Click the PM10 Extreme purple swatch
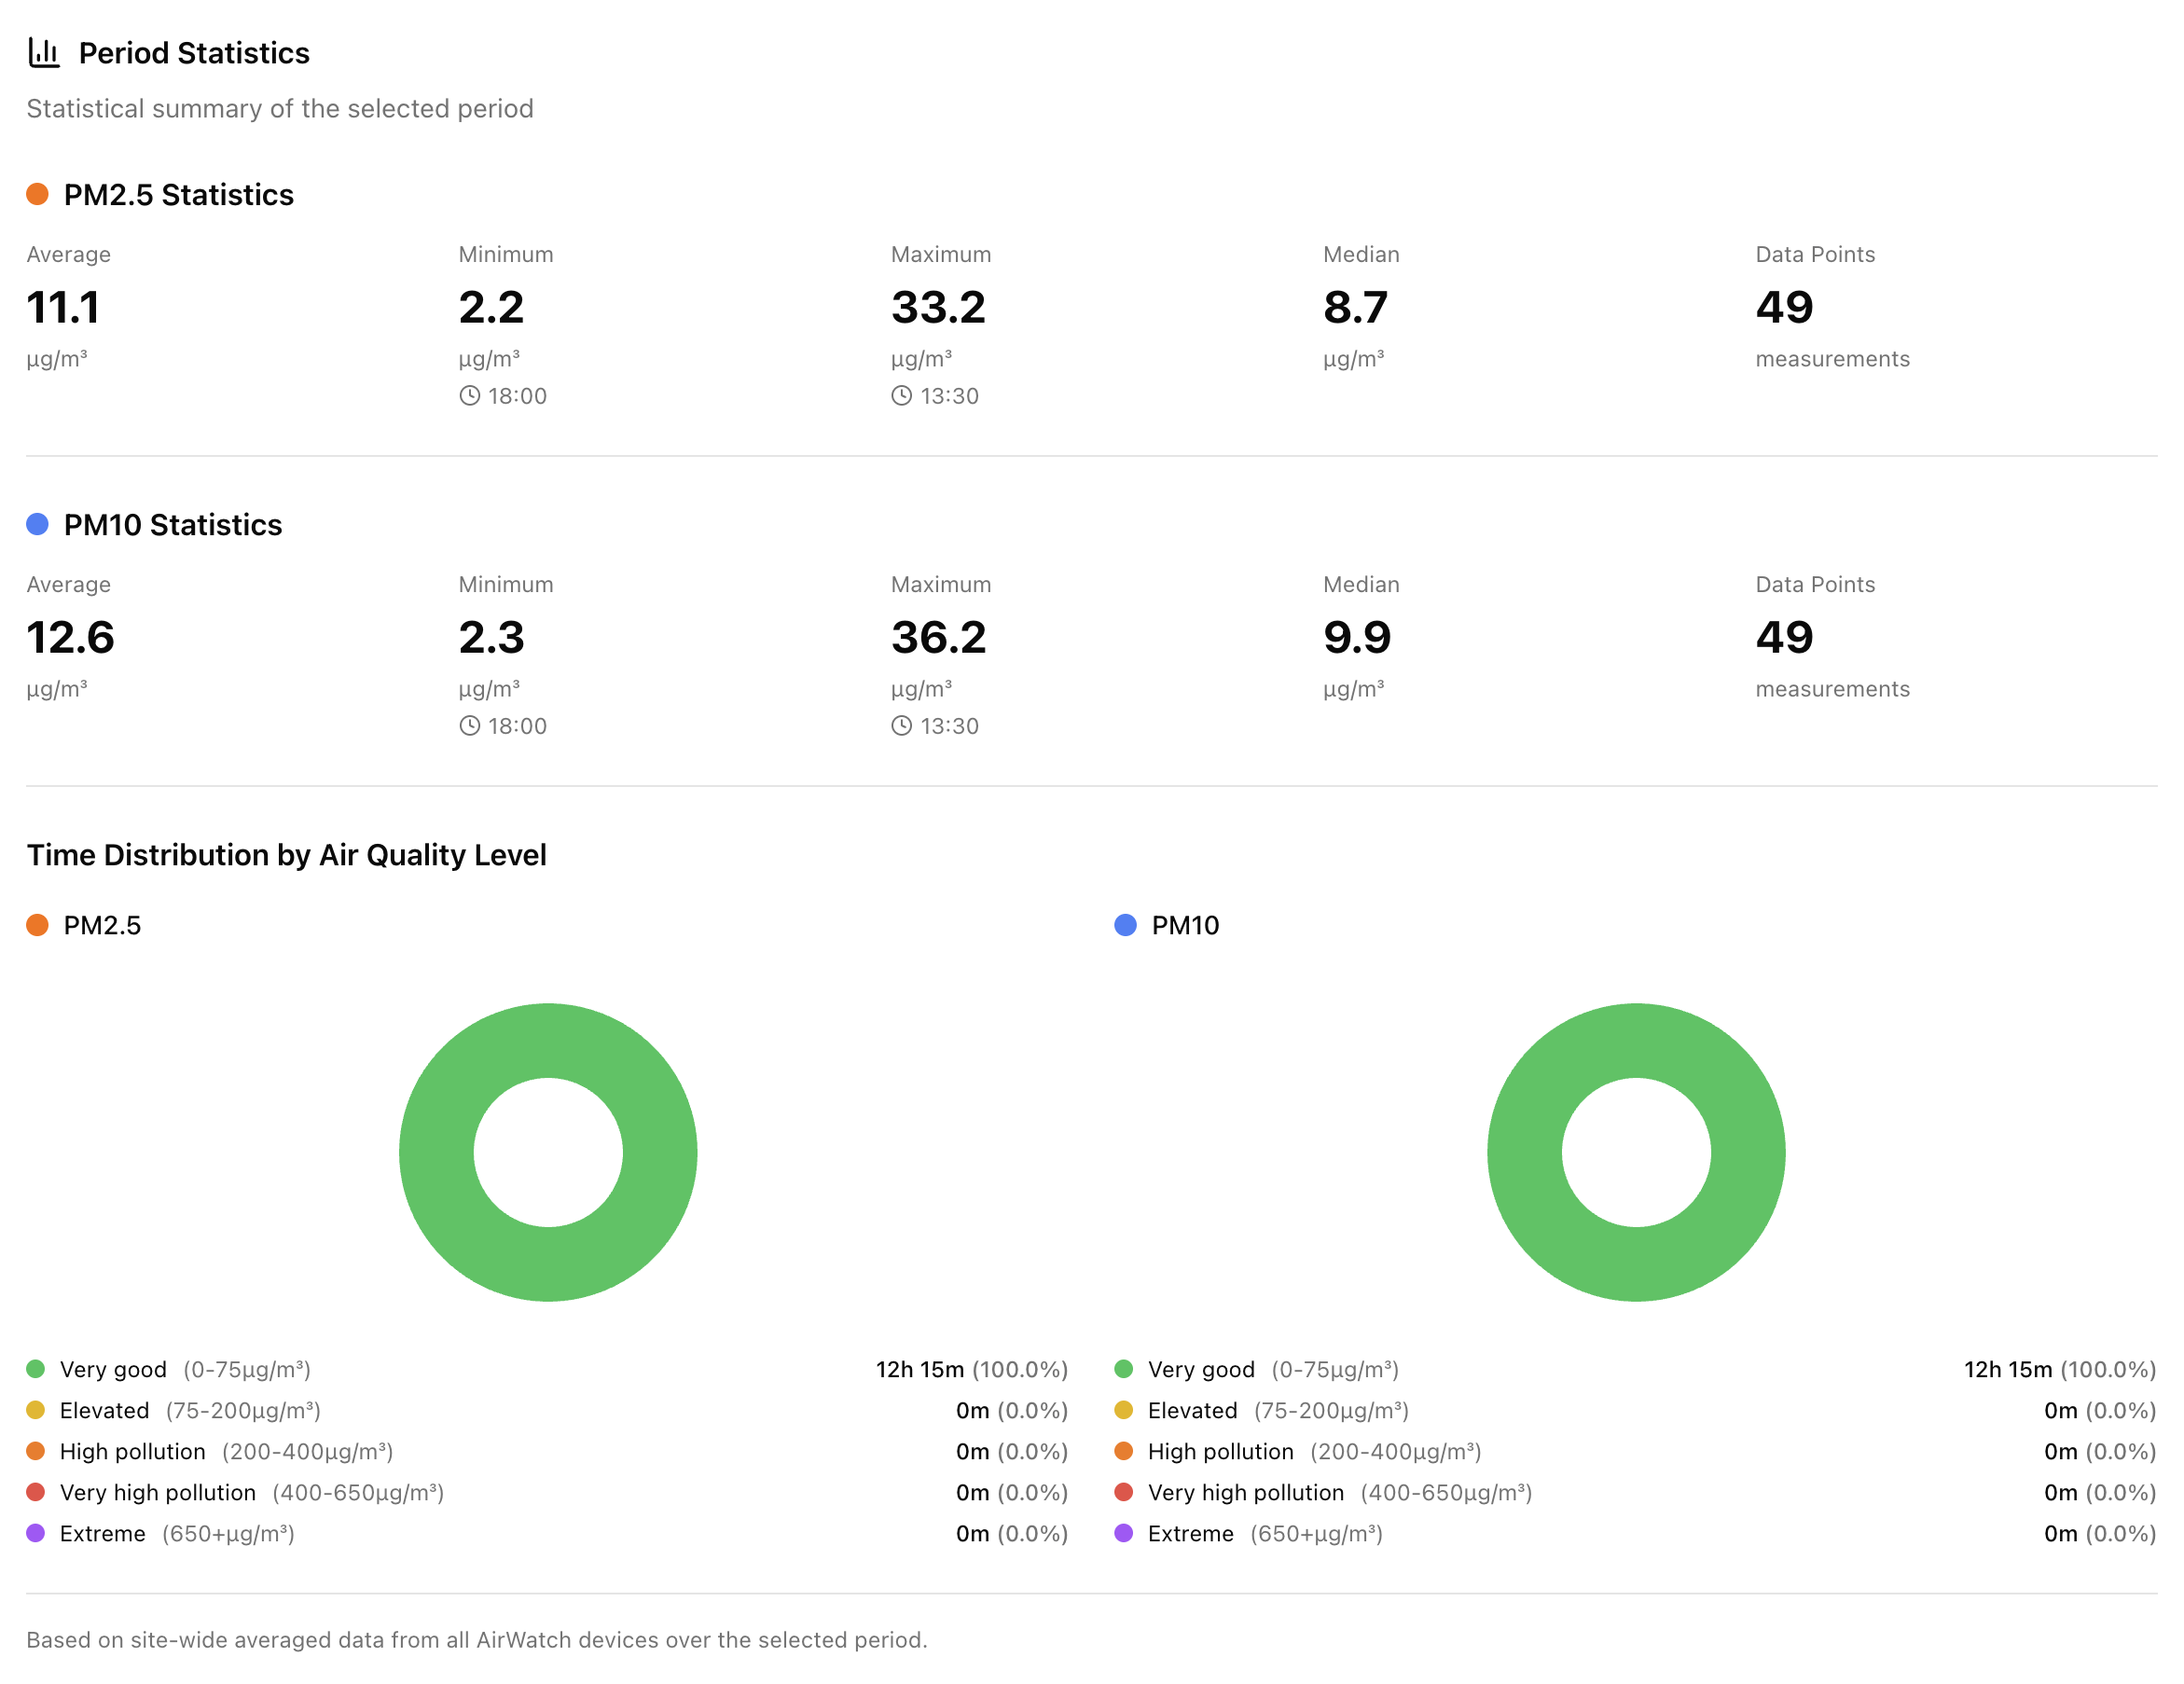Image resolution: width=2184 pixels, height=1684 pixels. [1124, 1533]
